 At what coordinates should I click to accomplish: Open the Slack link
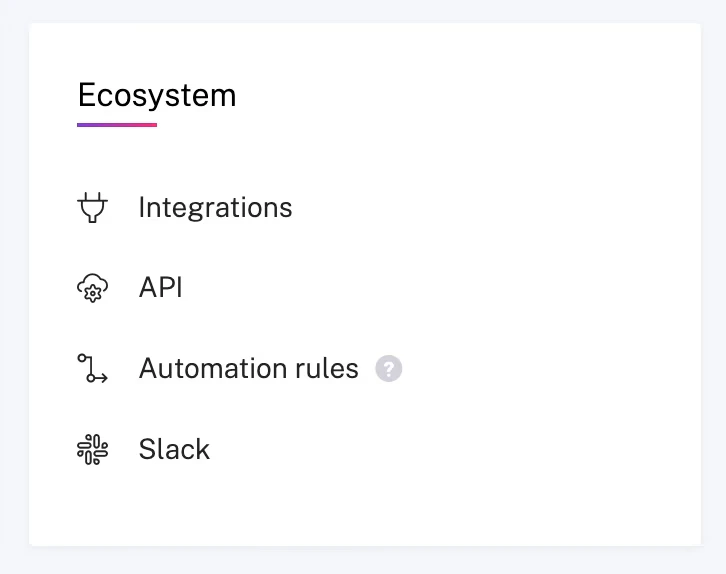(x=174, y=450)
